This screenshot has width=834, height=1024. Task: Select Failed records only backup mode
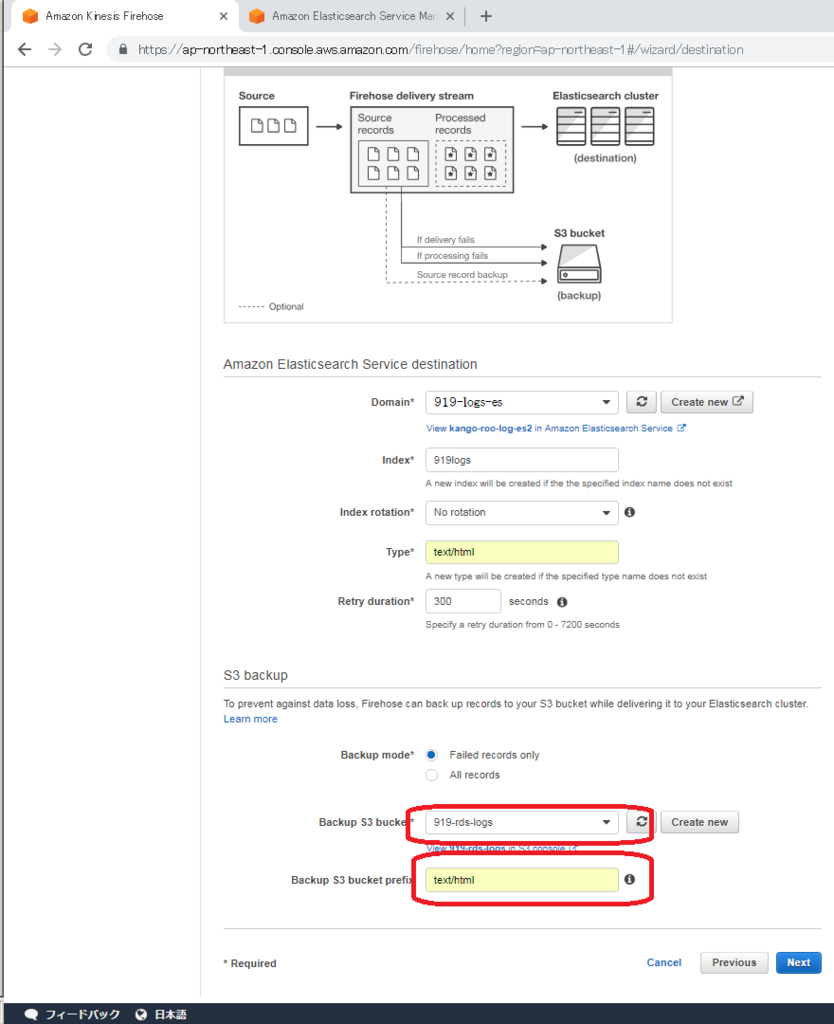(x=432, y=755)
